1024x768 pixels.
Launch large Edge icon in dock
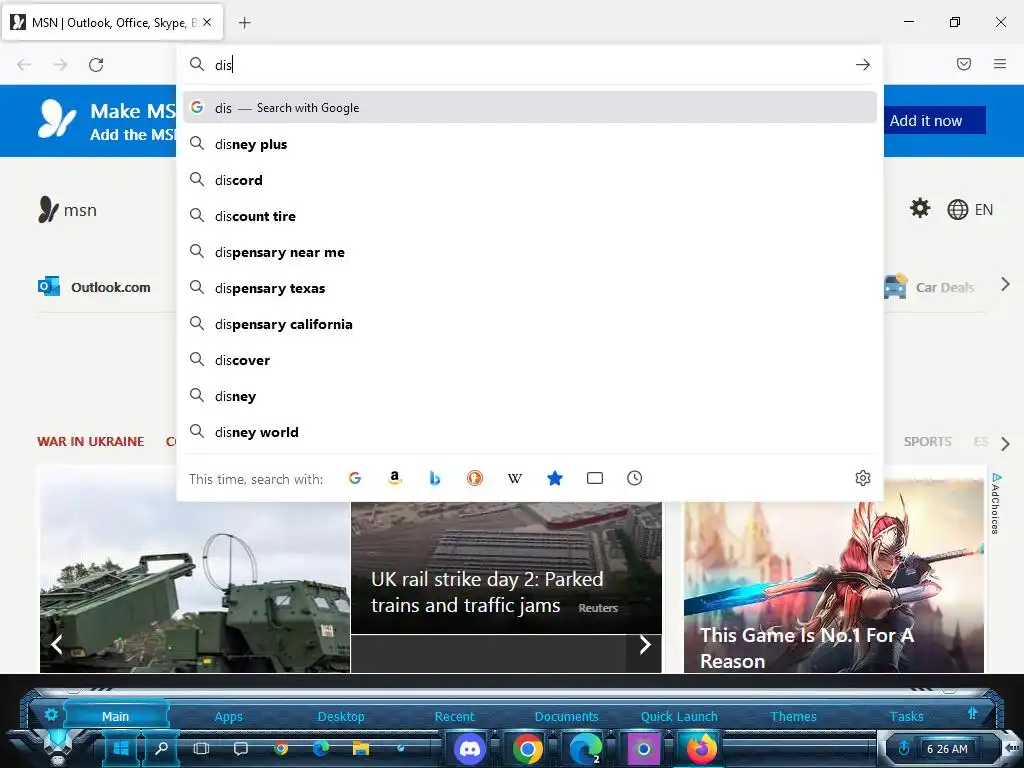(586, 748)
